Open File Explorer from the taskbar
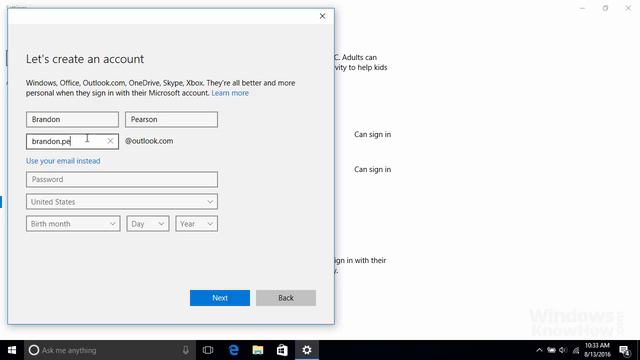The image size is (640, 360). point(258,350)
